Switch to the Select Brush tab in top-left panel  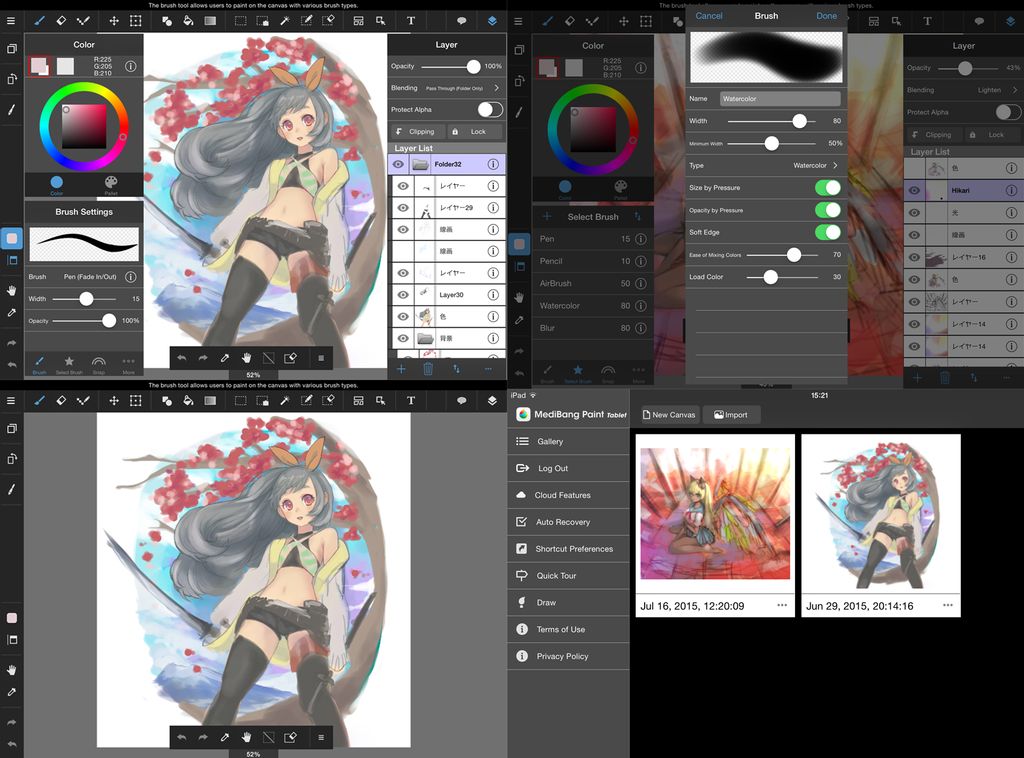(x=69, y=364)
